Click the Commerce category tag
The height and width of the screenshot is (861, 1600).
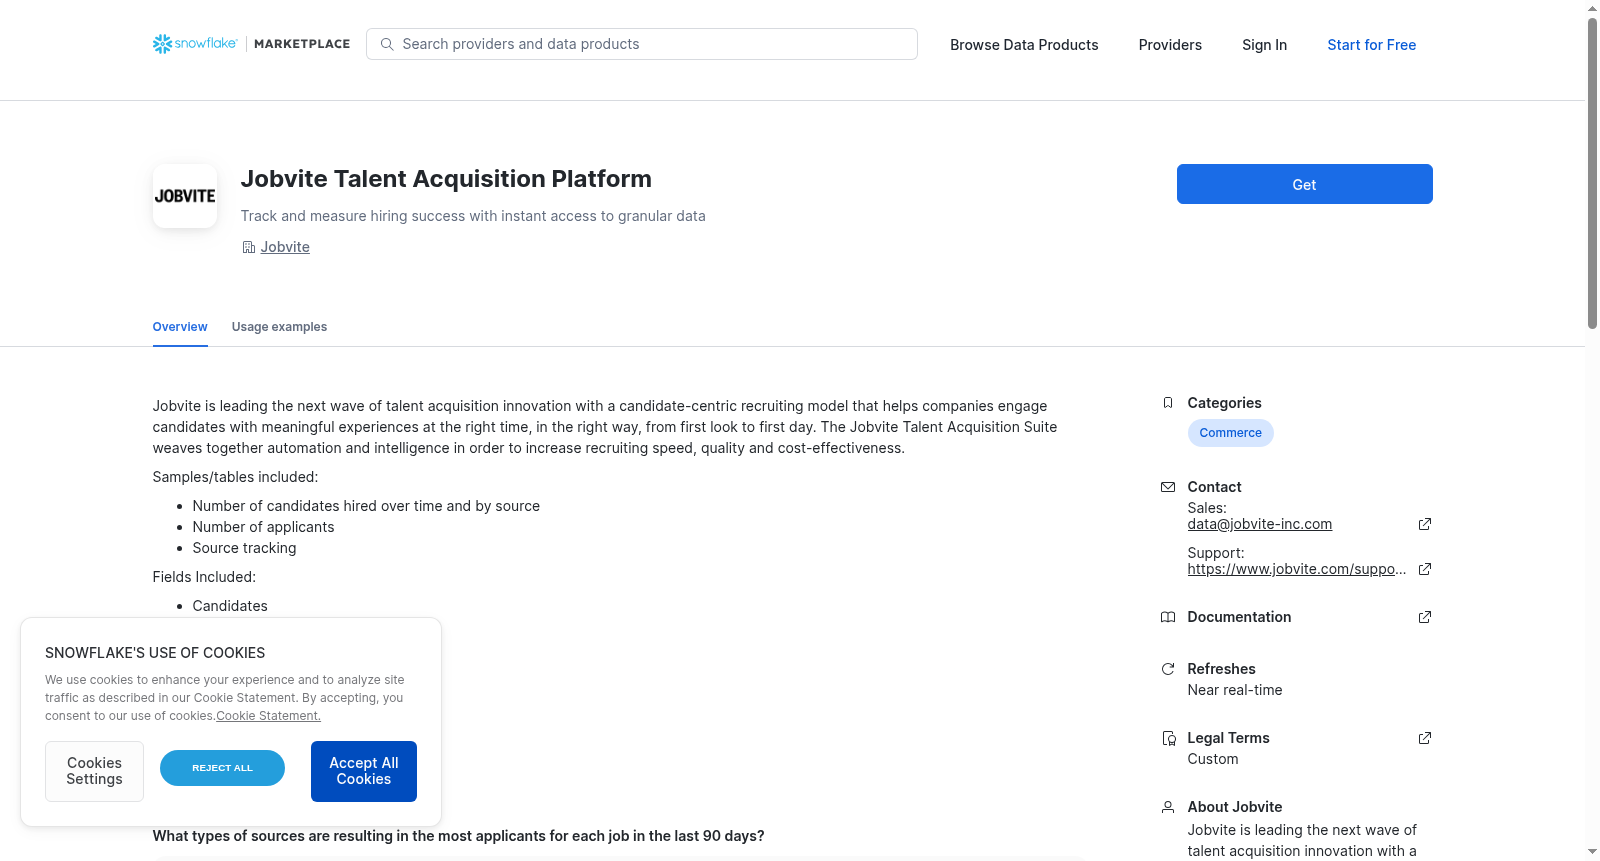coord(1230,433)
